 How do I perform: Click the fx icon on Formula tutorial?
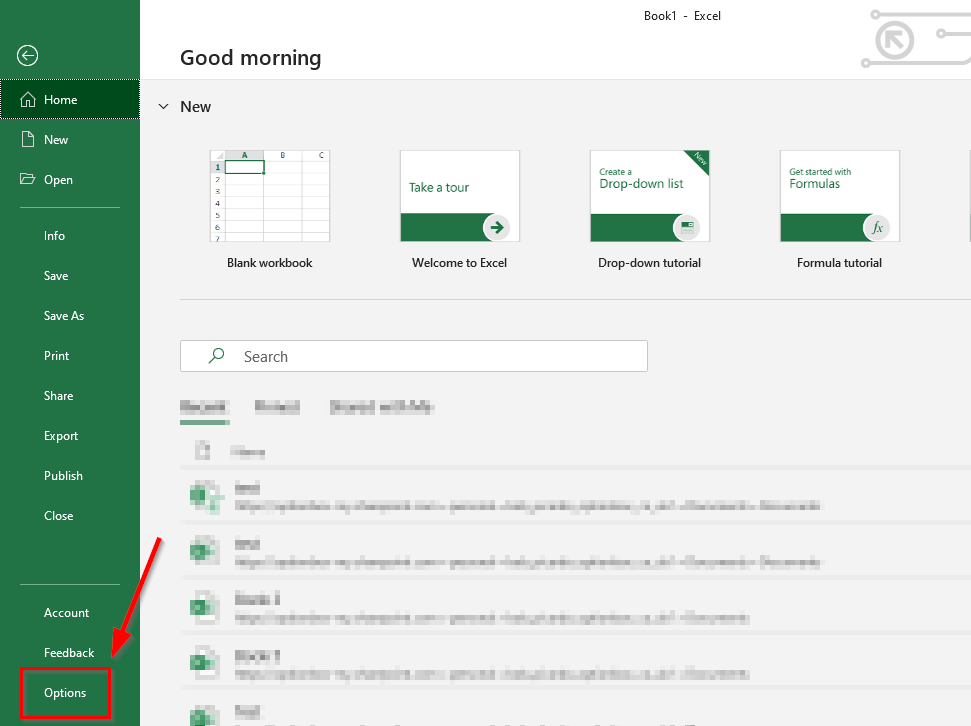click(877, 227)
